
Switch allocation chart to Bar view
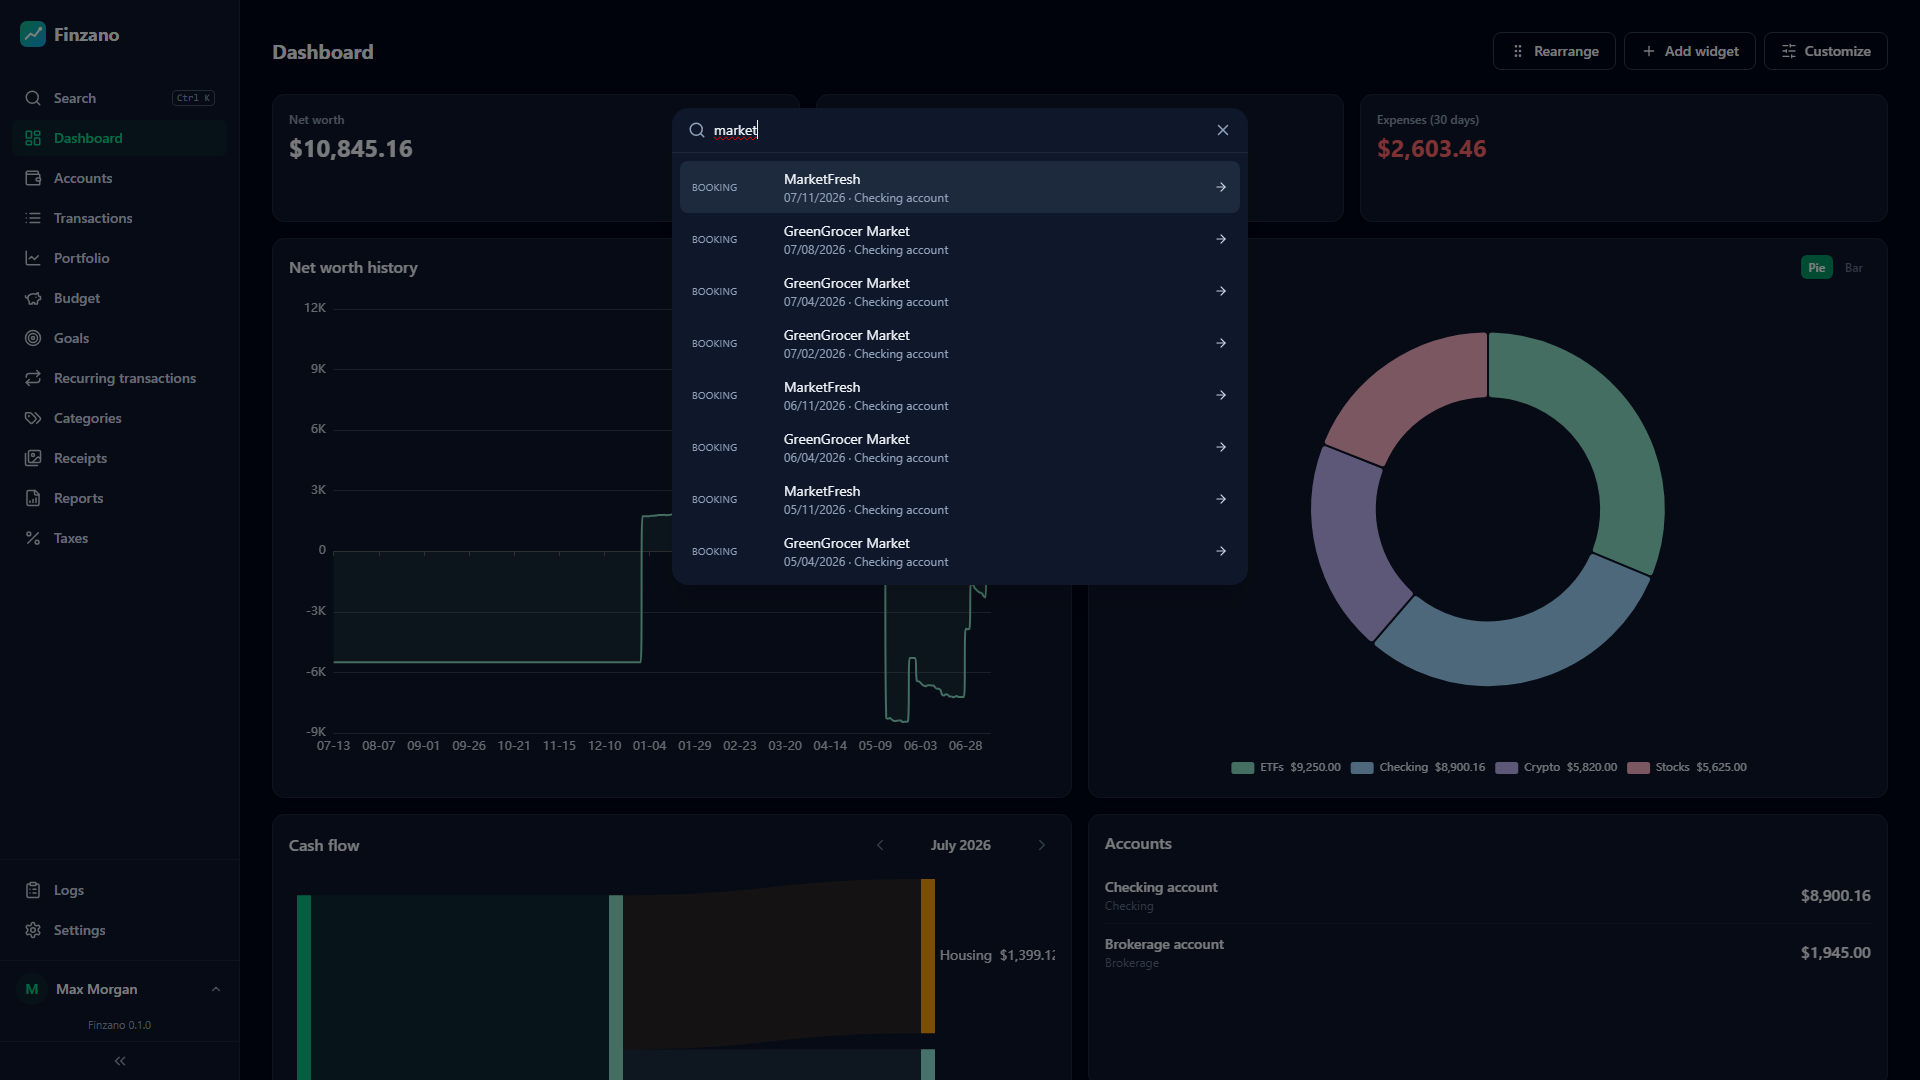coord(1853,267)
